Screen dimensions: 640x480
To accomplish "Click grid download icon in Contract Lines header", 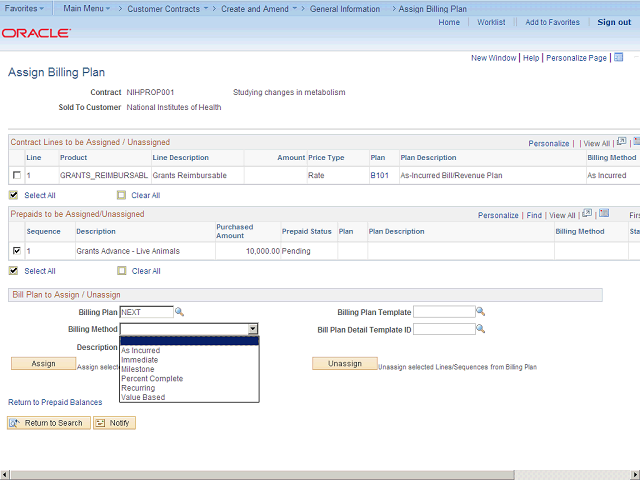I will (635, 142).
